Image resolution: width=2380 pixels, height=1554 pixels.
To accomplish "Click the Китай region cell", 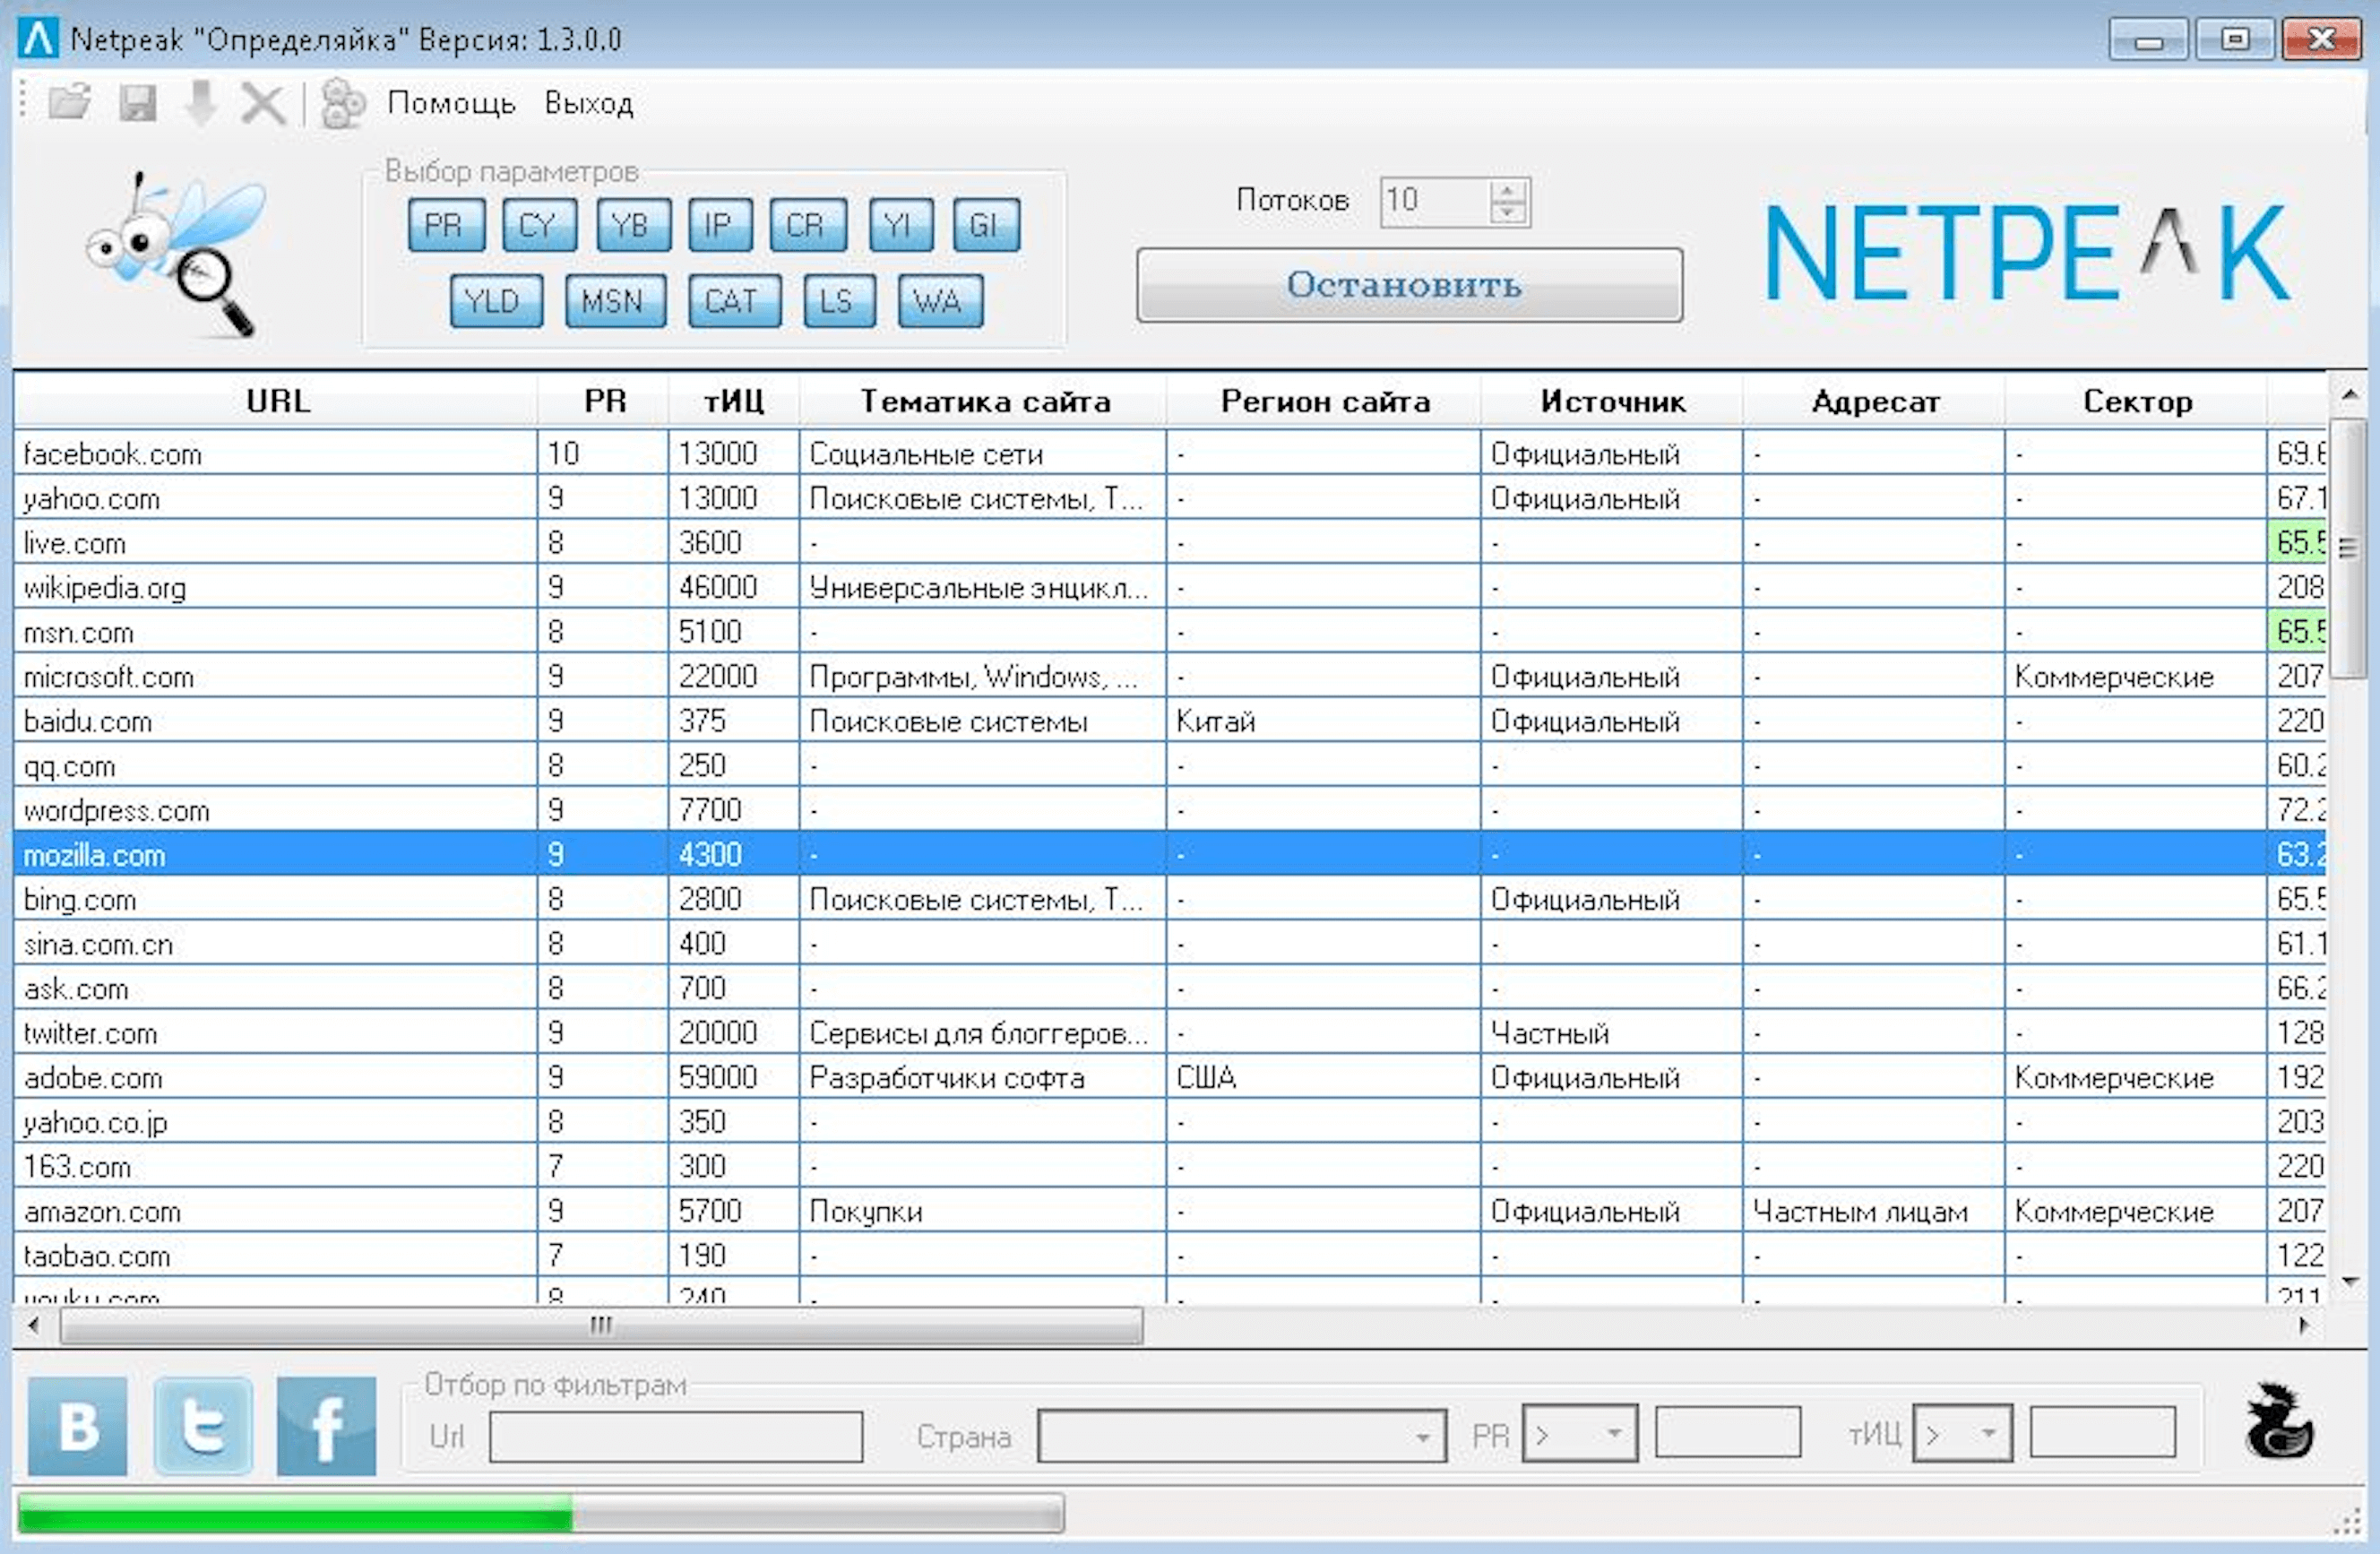I will 1323,721.
